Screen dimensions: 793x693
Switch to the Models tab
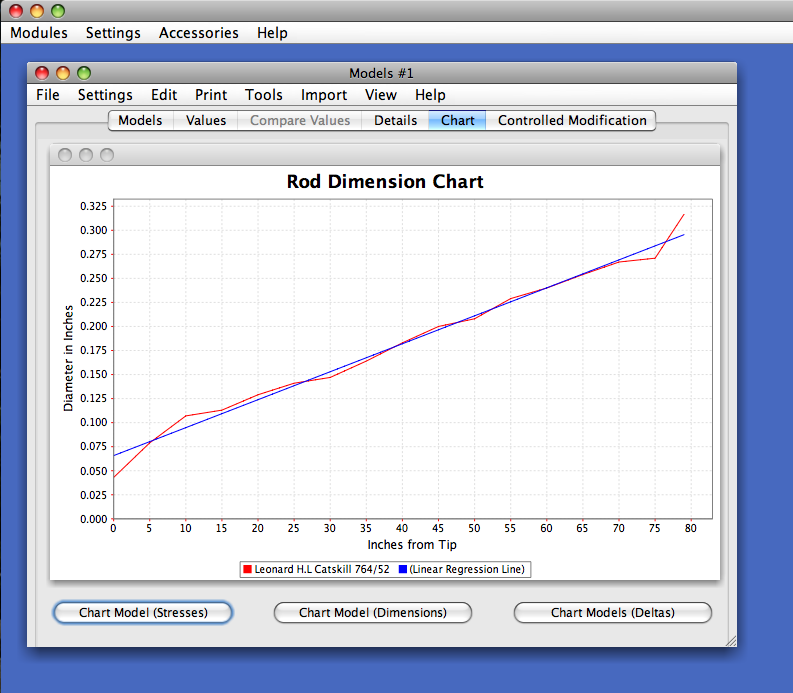pos(141,120)
